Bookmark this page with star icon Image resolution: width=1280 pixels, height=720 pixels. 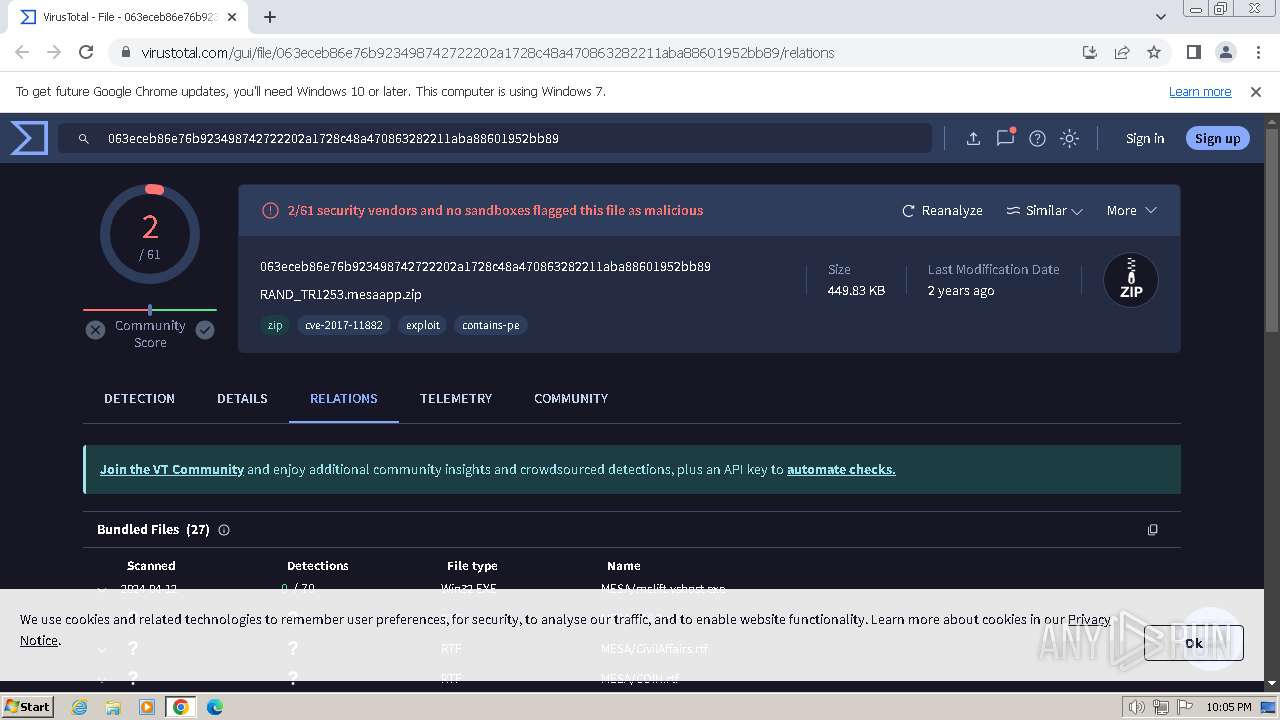point(1154,52)
